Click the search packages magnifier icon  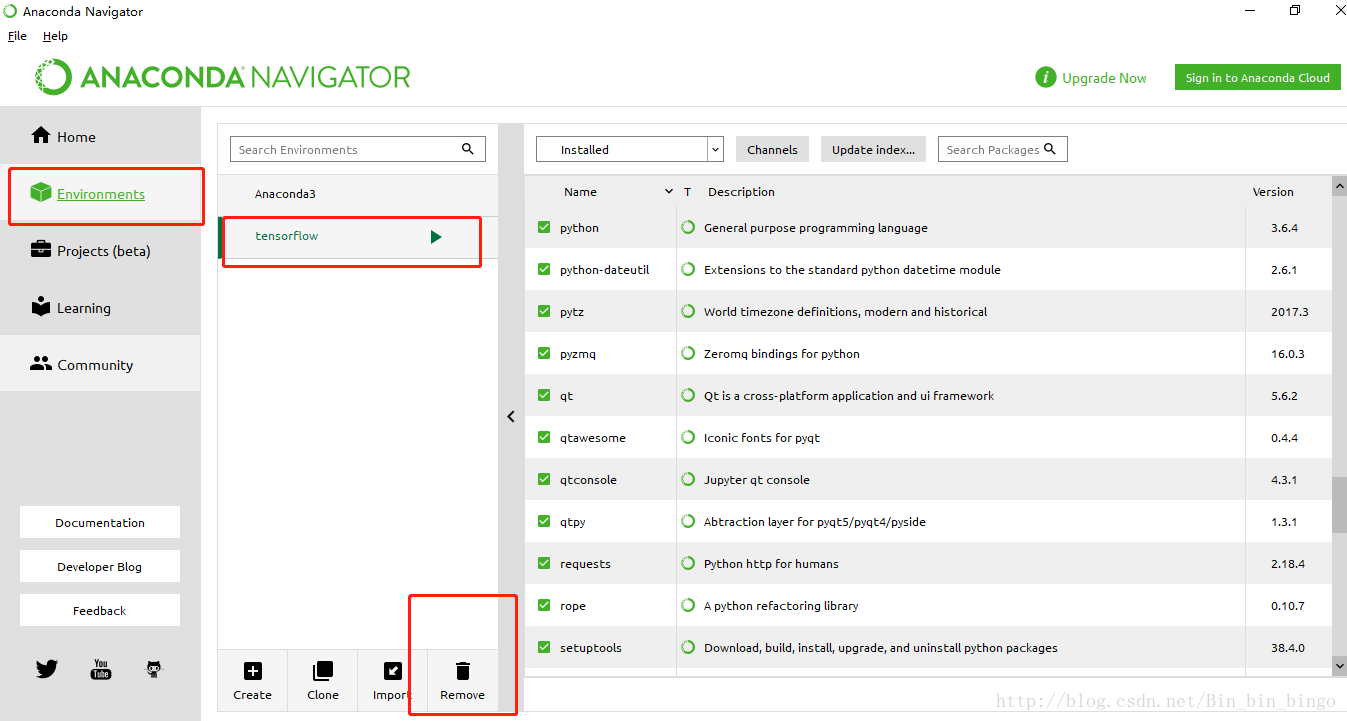pos(1050,149)
